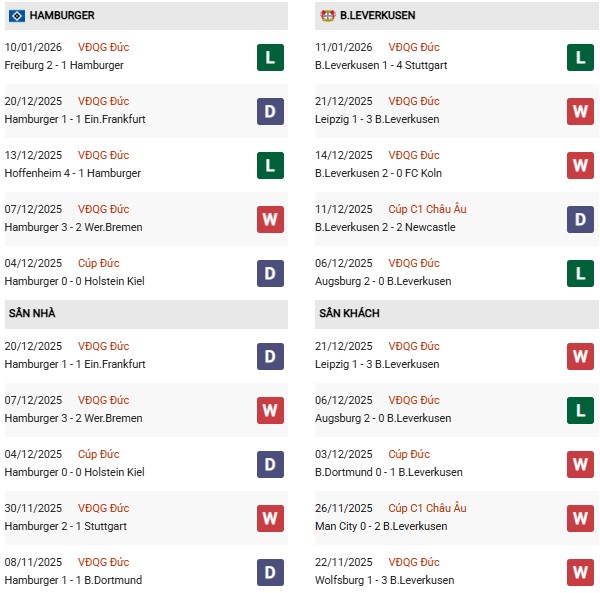Viewport: 600px width, 593px height.
Task: Click the W badge for Man City 0-2 B.Leverkusen
Action: pos(581,518)
